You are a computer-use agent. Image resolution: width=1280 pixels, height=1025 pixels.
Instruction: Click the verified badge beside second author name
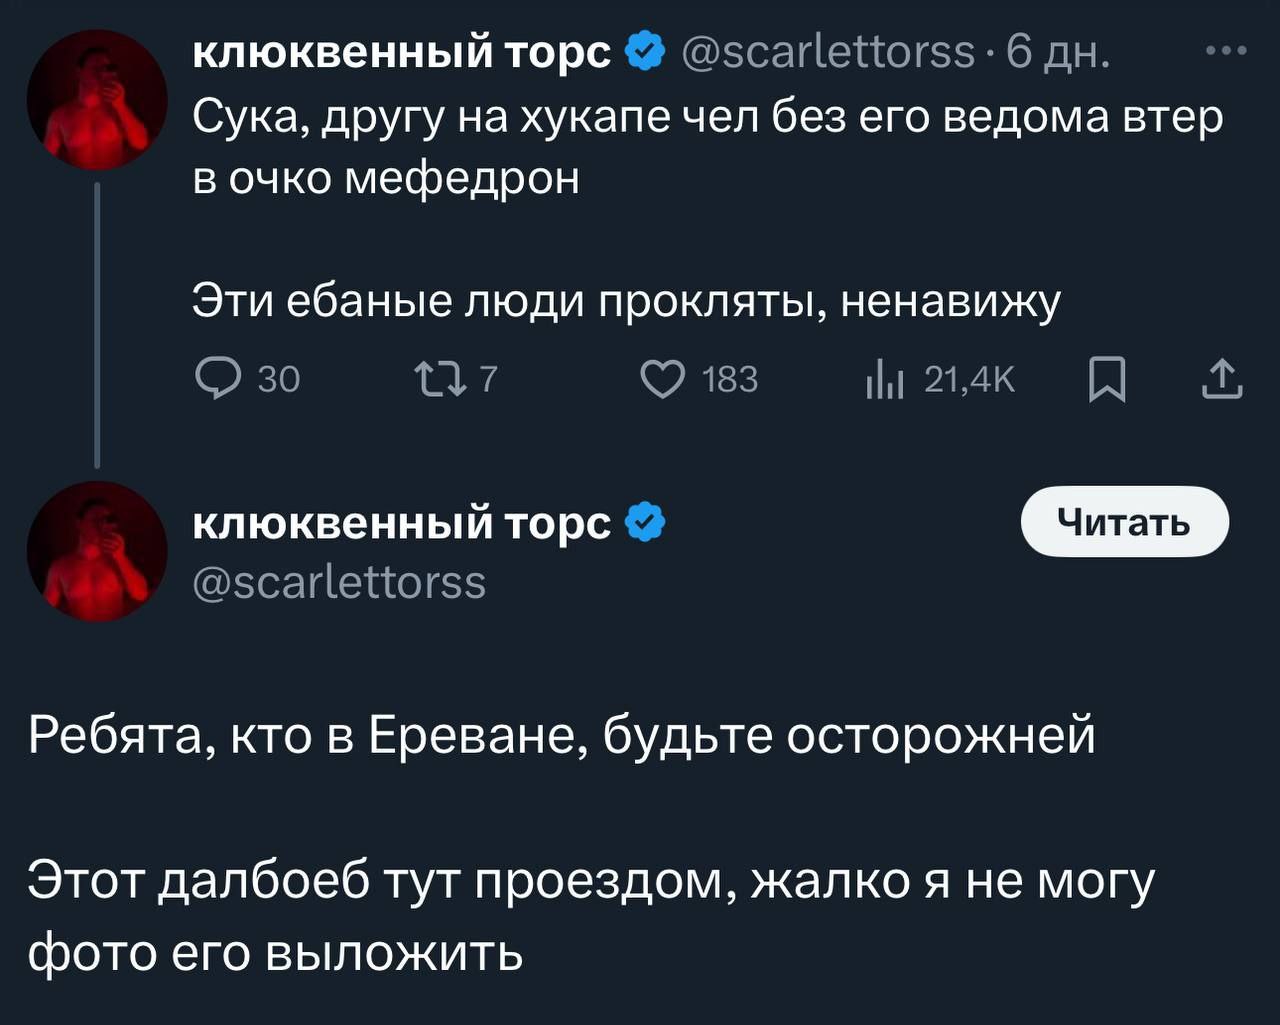click(644, 523)
